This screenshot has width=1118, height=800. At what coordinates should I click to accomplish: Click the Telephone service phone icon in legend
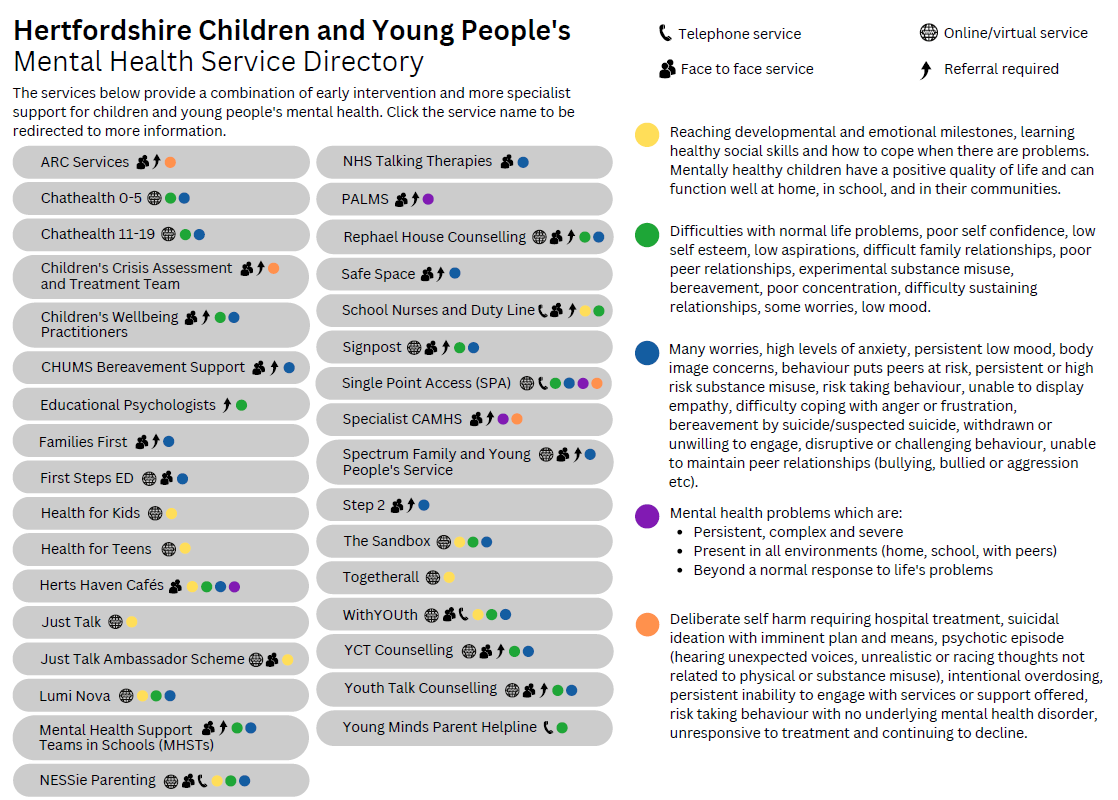(665, 33)
